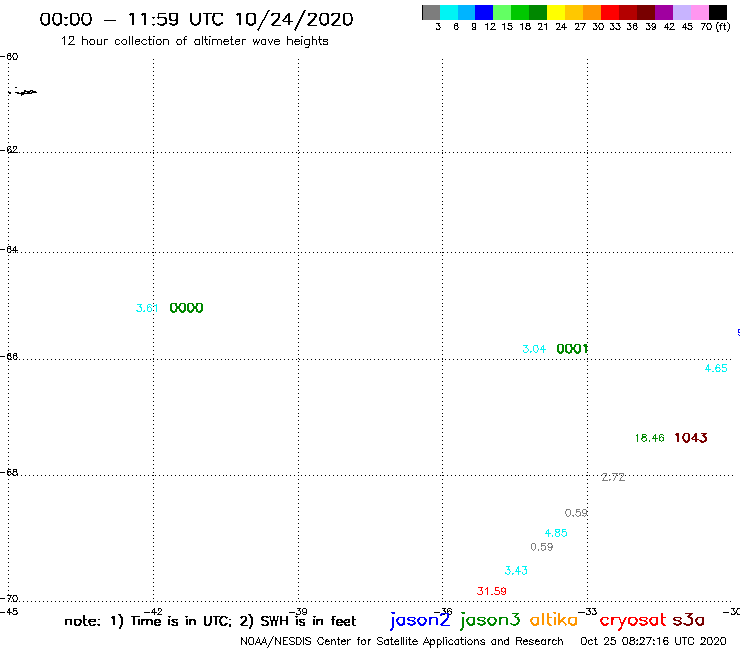Click the -39 longitude axis label
Screen dimensions: 740x650
(x=298, y=612)
